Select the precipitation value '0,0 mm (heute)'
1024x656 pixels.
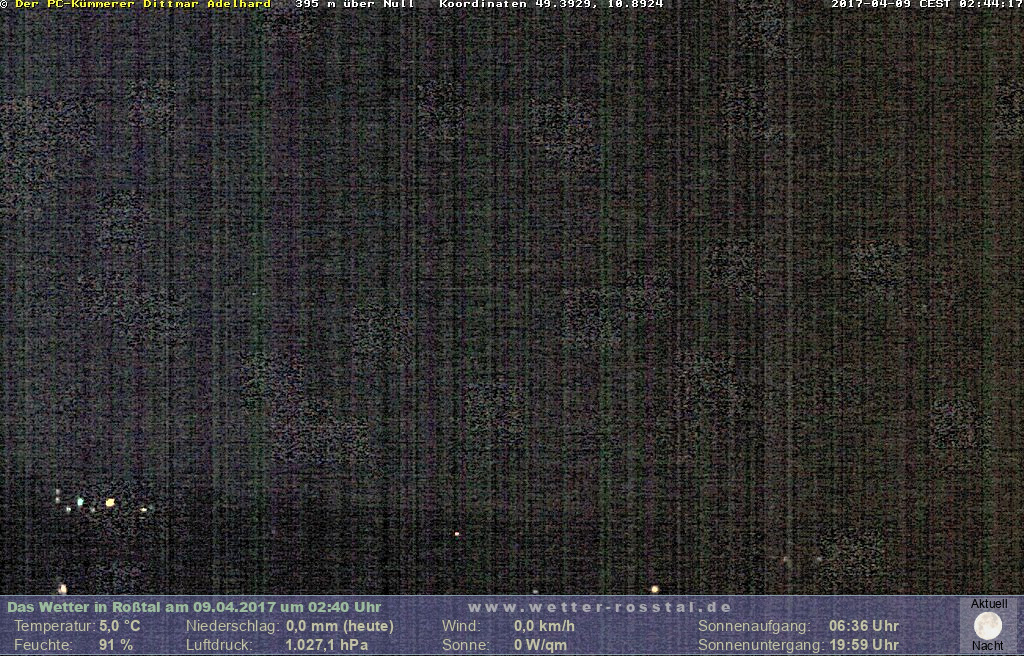coord(340,626)
